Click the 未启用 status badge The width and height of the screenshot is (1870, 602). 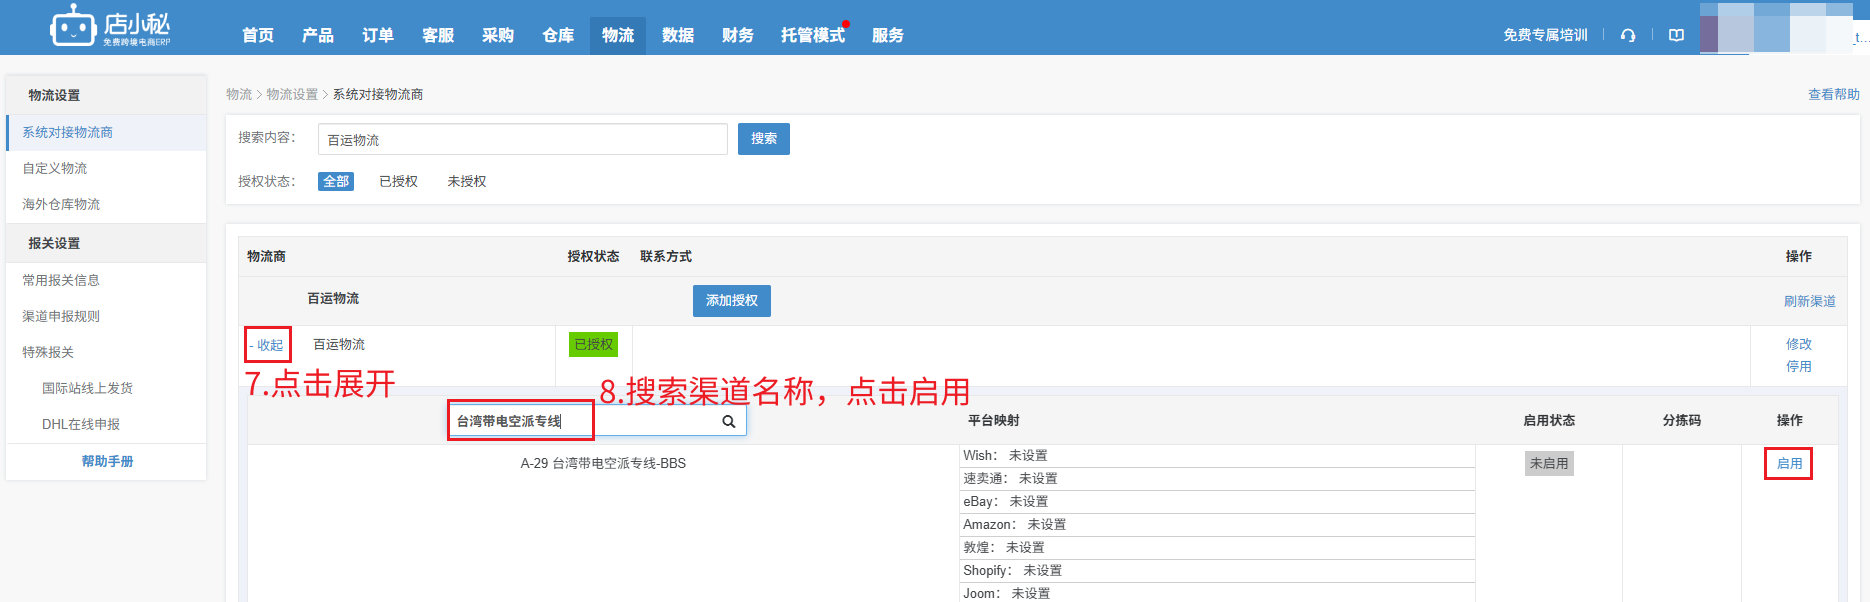click(x=1549, y=463)
